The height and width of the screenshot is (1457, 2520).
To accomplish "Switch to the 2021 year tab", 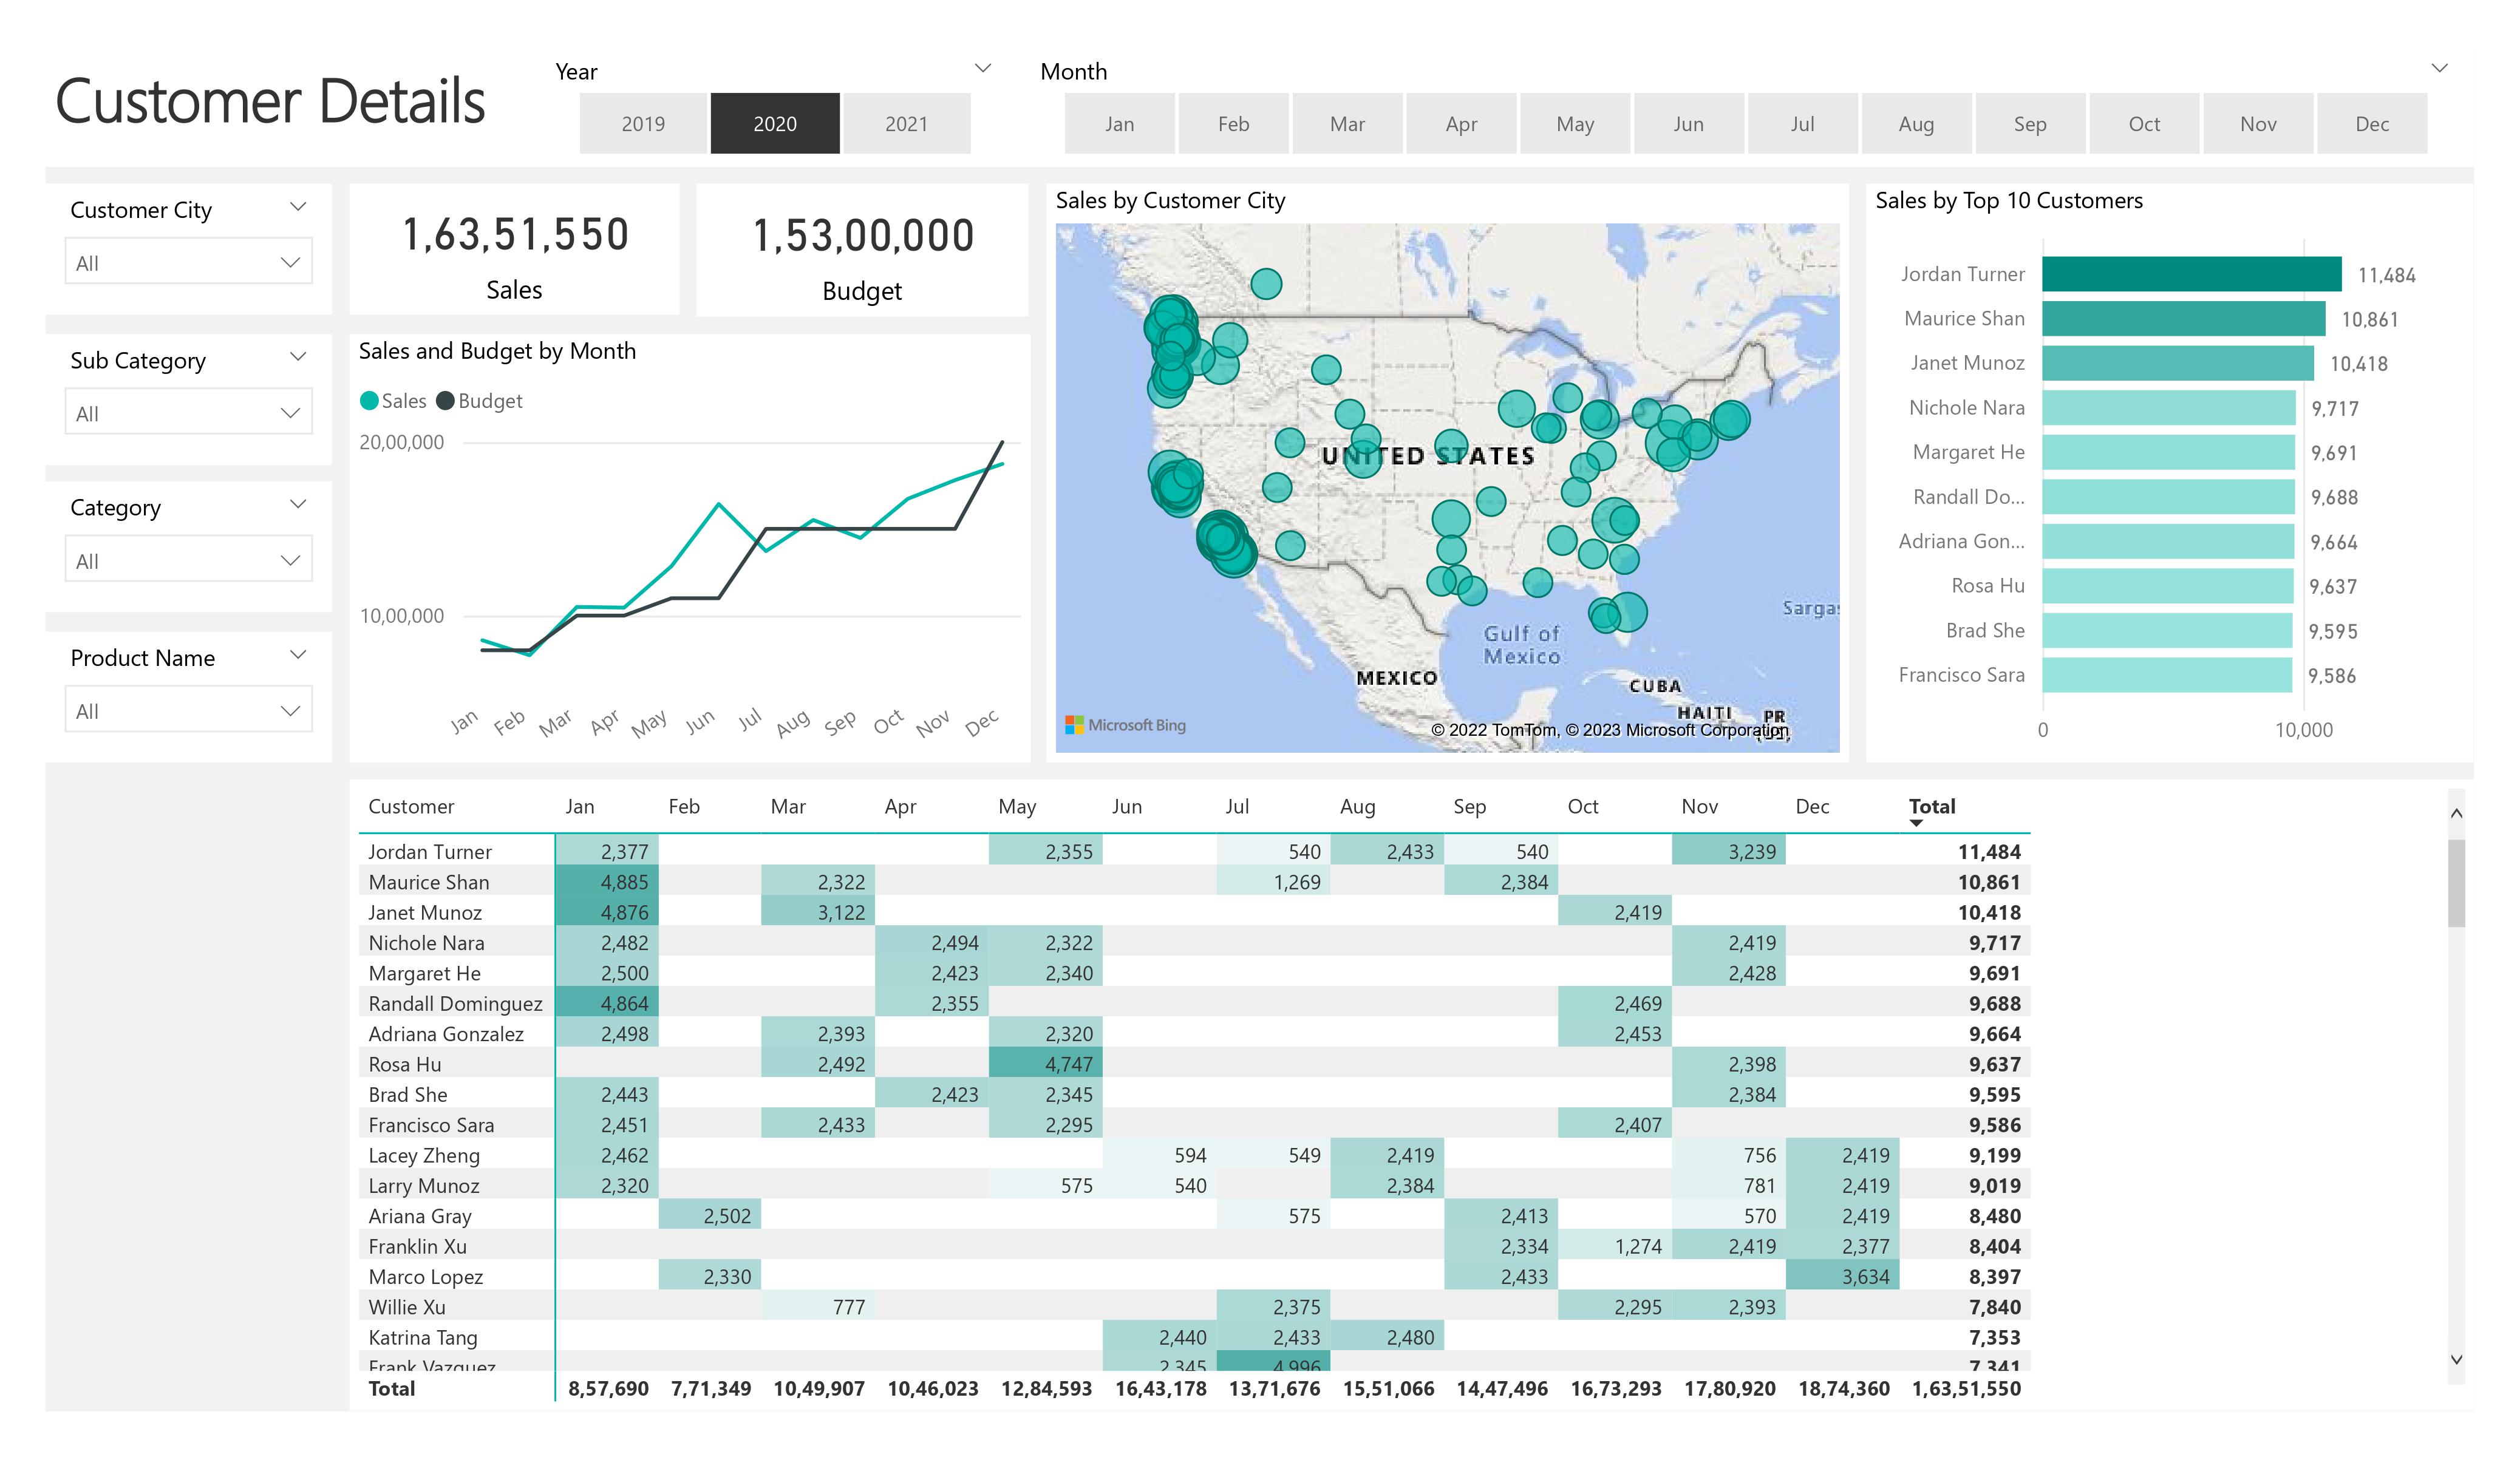I will click(x=906, y=123).
